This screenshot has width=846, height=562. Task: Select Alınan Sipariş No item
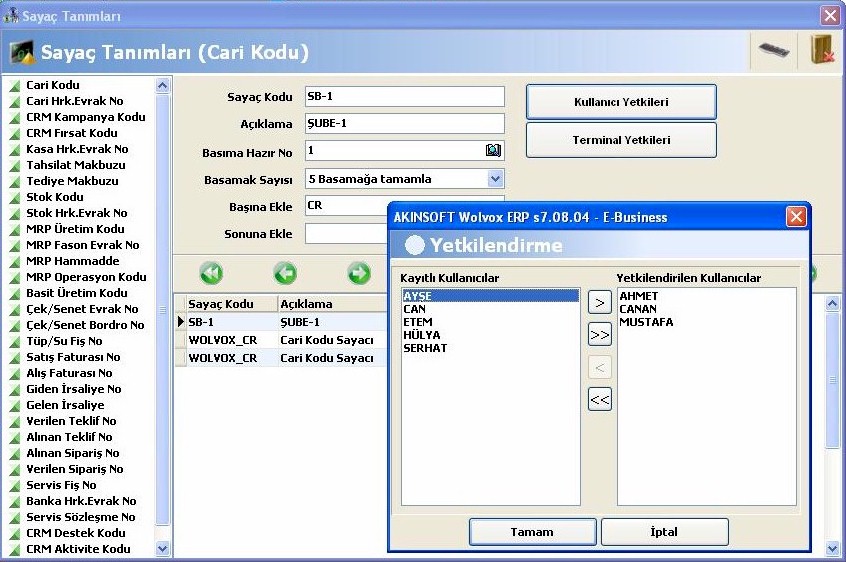tap(72, 453)
